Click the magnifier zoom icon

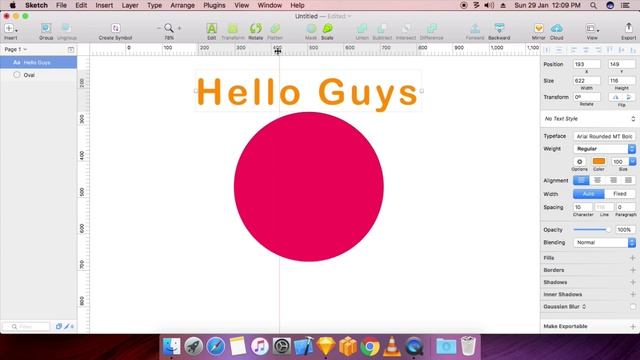169,28
